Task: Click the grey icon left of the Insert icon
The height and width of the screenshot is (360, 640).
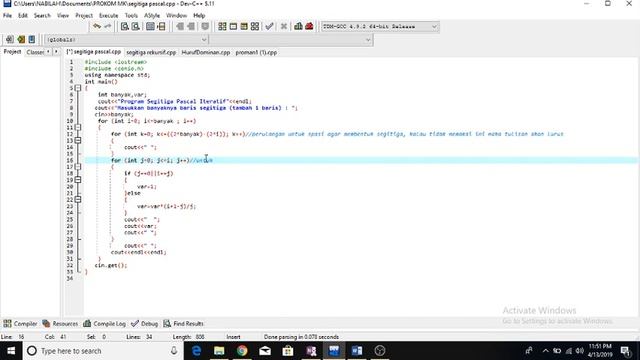Action: [x=10, y=40]
